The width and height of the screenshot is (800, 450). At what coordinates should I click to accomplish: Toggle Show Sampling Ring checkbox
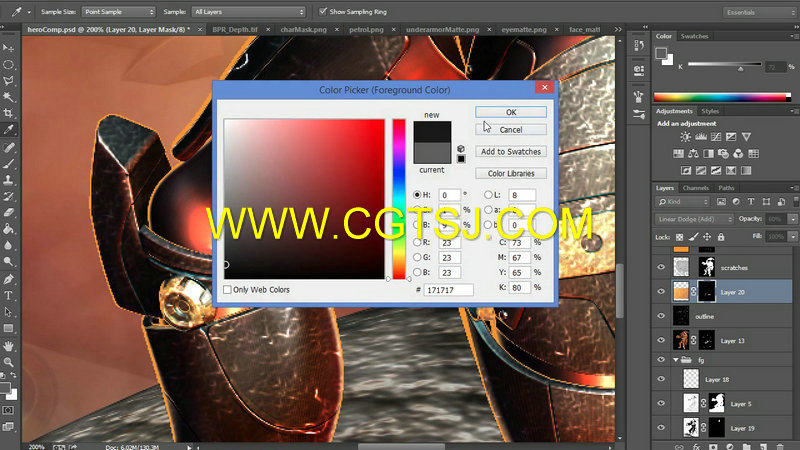click(322, 11)
